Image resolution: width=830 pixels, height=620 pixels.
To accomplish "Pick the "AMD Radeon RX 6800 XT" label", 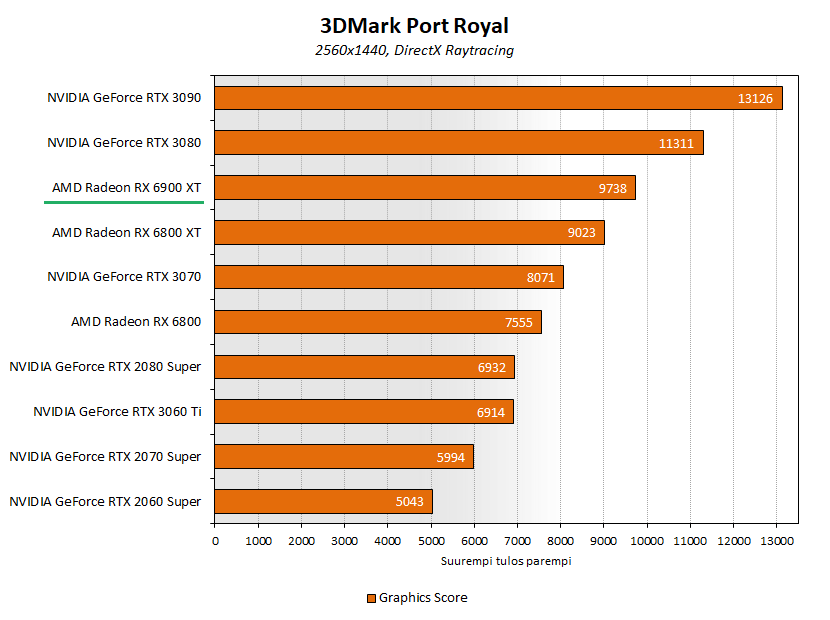I will point(127,232).
